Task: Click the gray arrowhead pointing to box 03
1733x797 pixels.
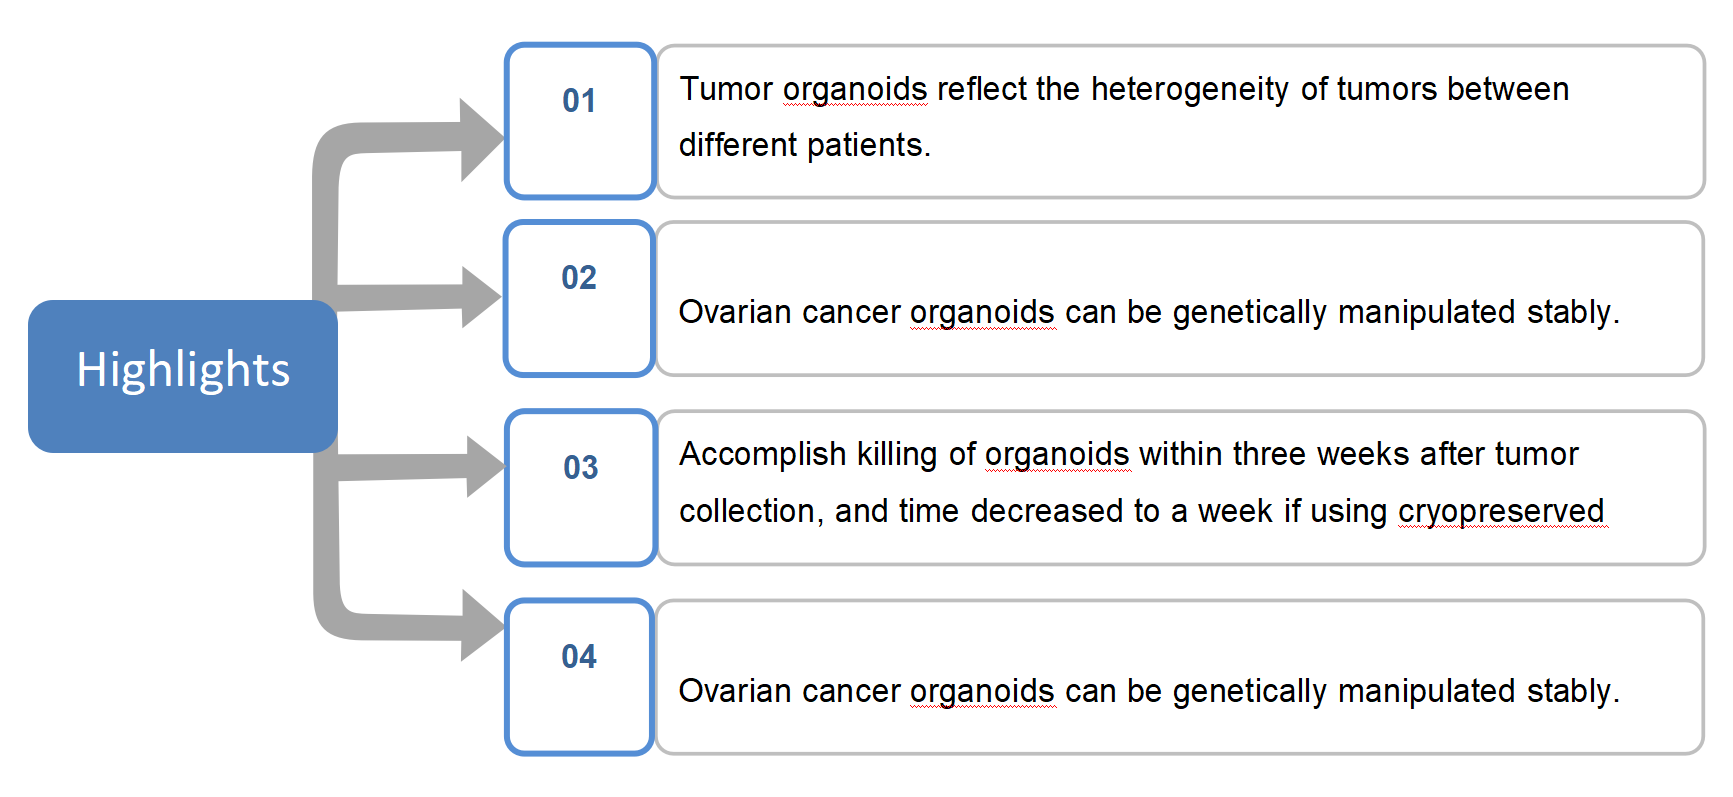Action: click(485, 466)
